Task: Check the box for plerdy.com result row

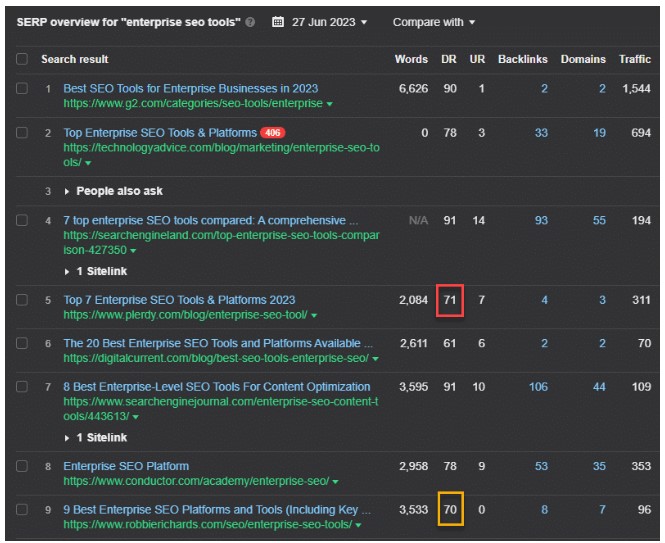Action: point(22,299)
